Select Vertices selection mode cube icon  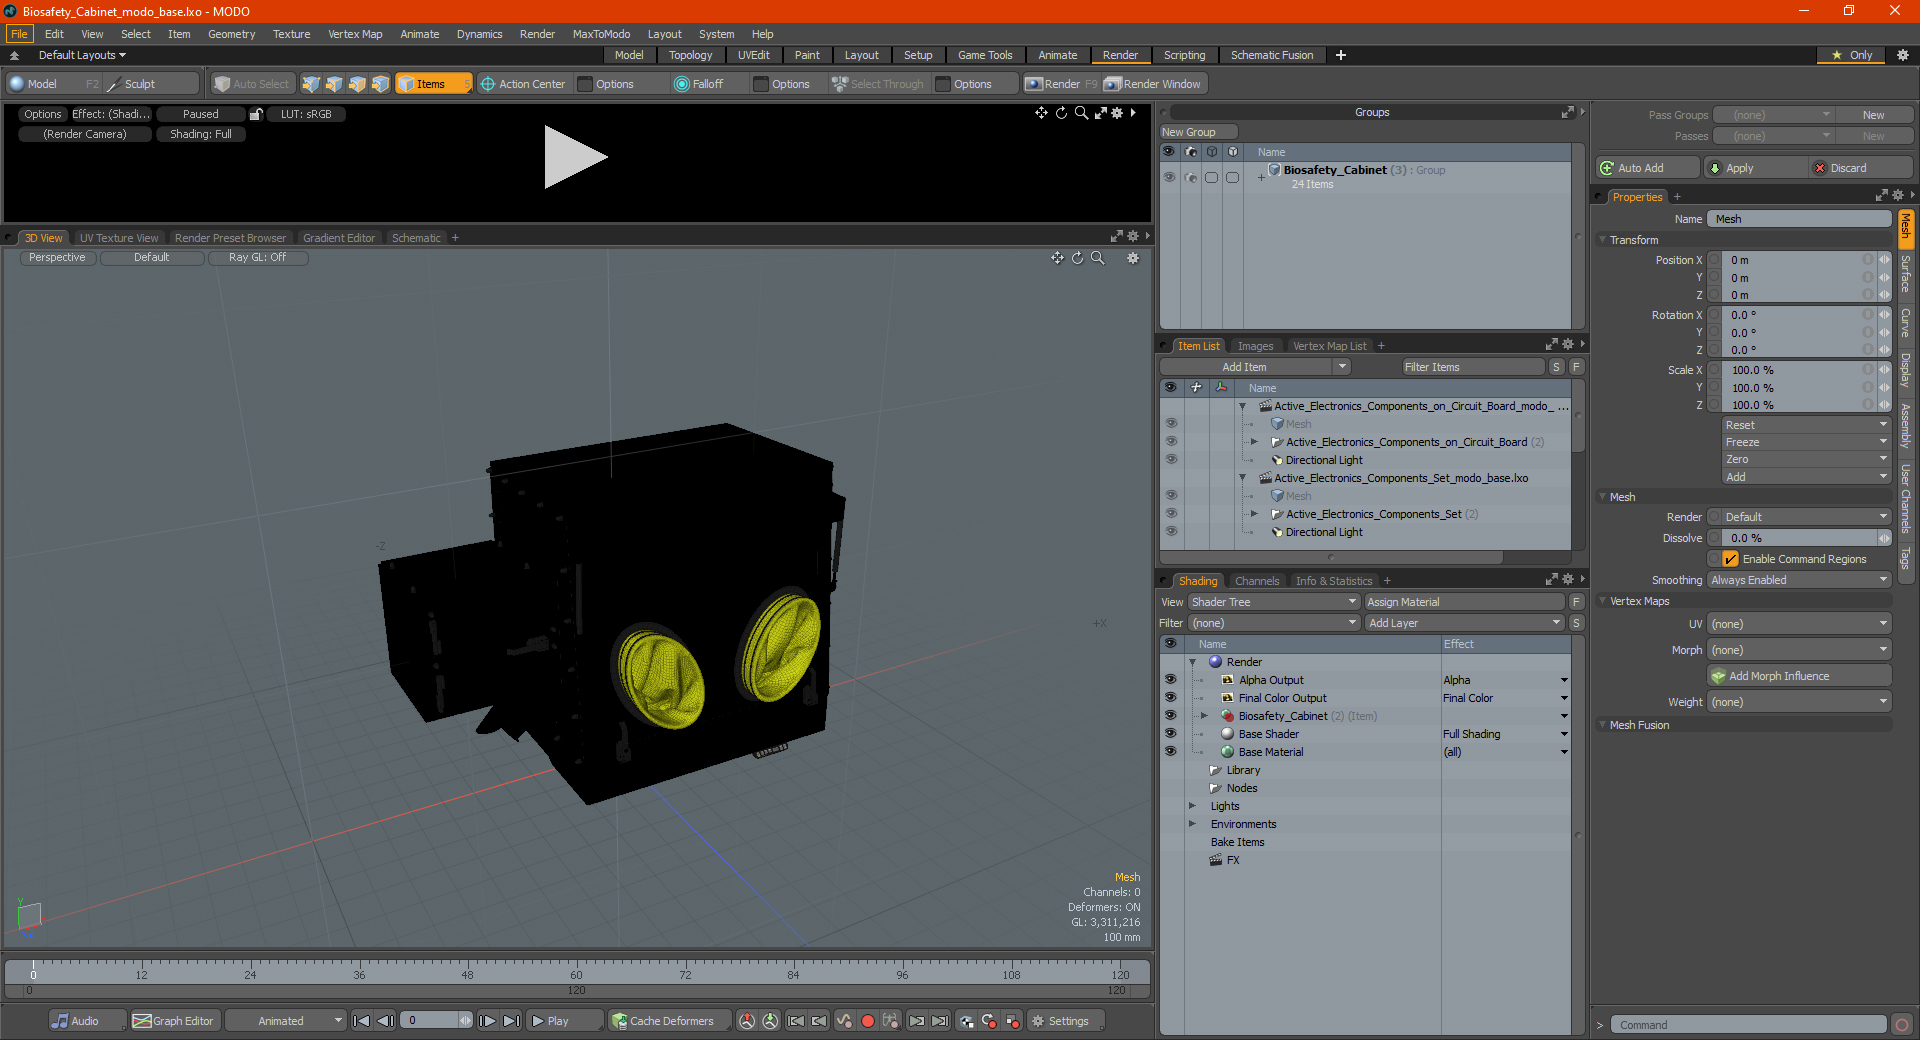click(x=311, y=84)
